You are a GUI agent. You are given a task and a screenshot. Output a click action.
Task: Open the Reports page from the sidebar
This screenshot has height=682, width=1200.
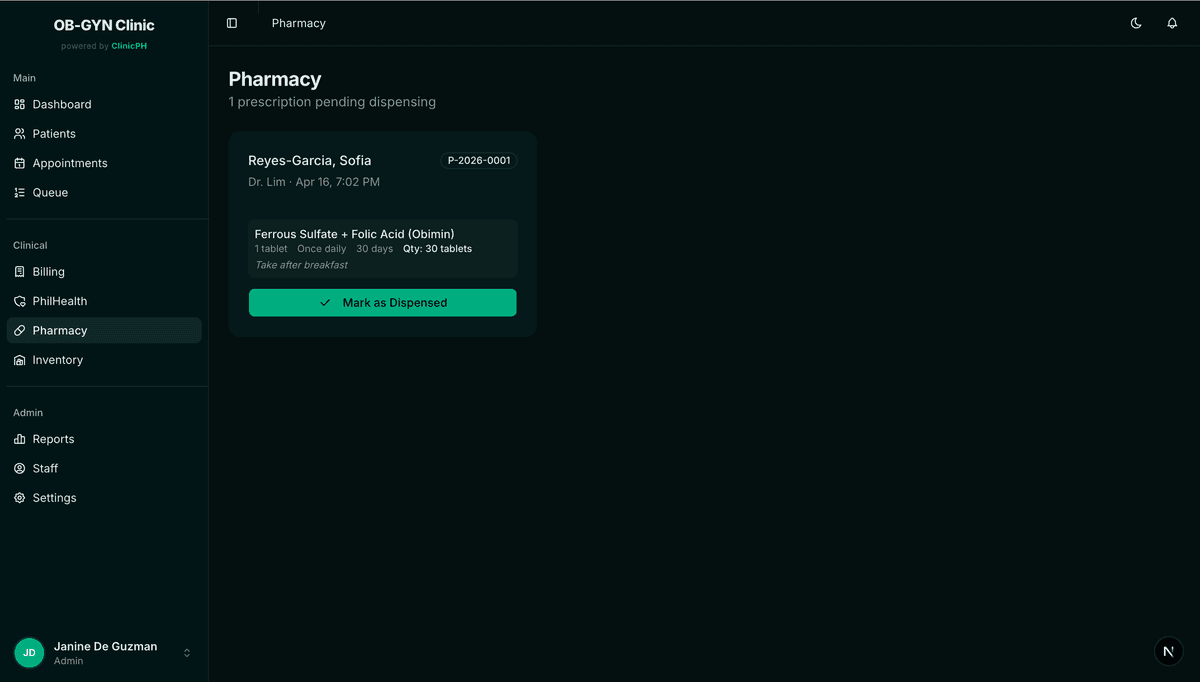(53, 439)
